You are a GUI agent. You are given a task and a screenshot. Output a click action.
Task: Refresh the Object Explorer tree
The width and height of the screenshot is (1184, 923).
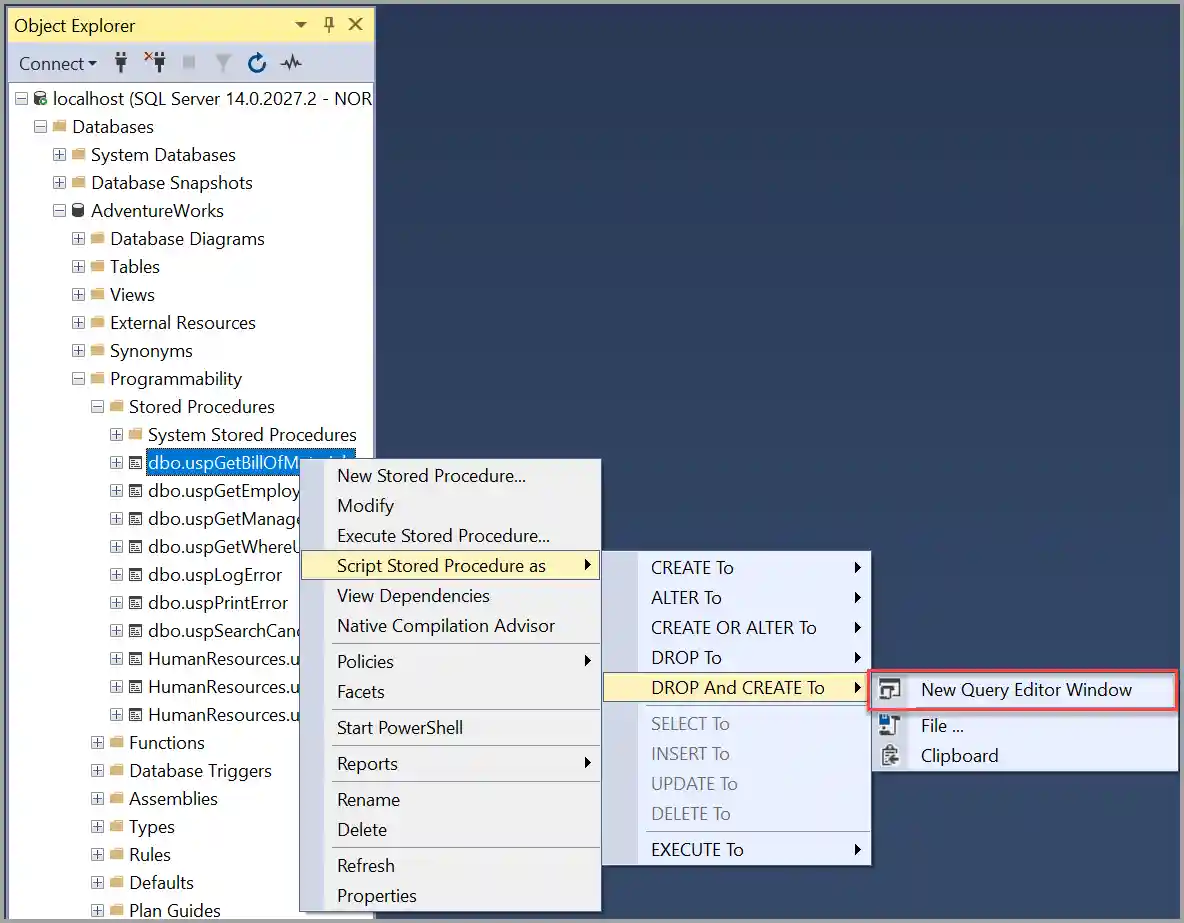[x=257, y=63]
